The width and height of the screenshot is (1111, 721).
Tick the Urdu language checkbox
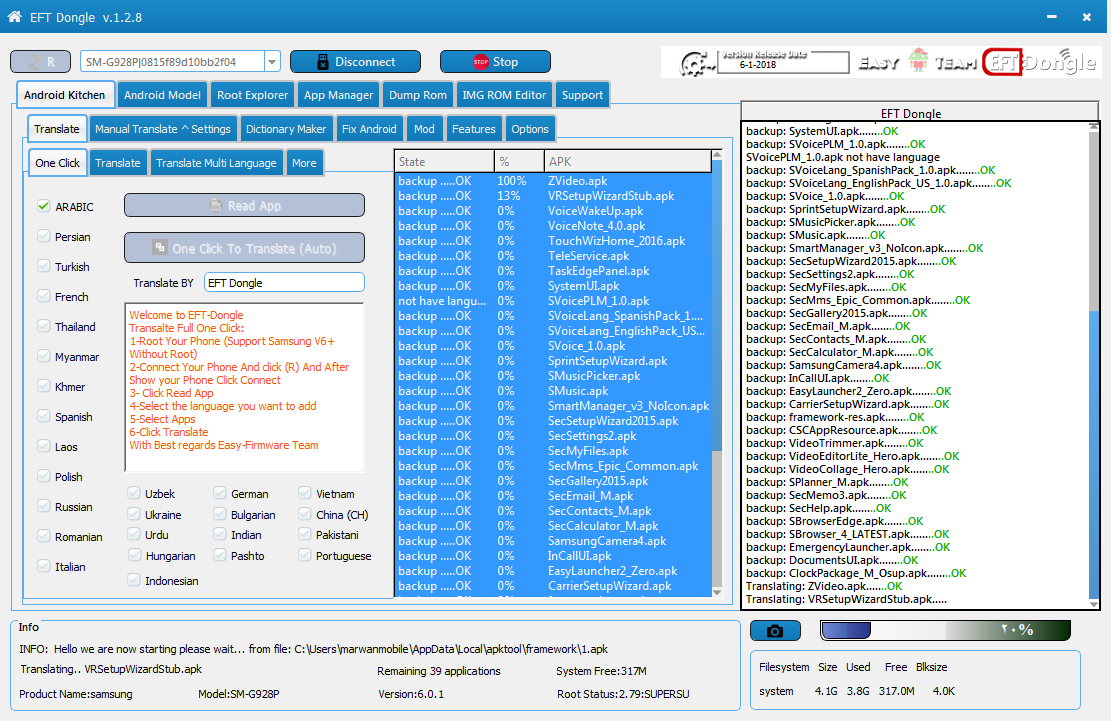coord(134,534)
